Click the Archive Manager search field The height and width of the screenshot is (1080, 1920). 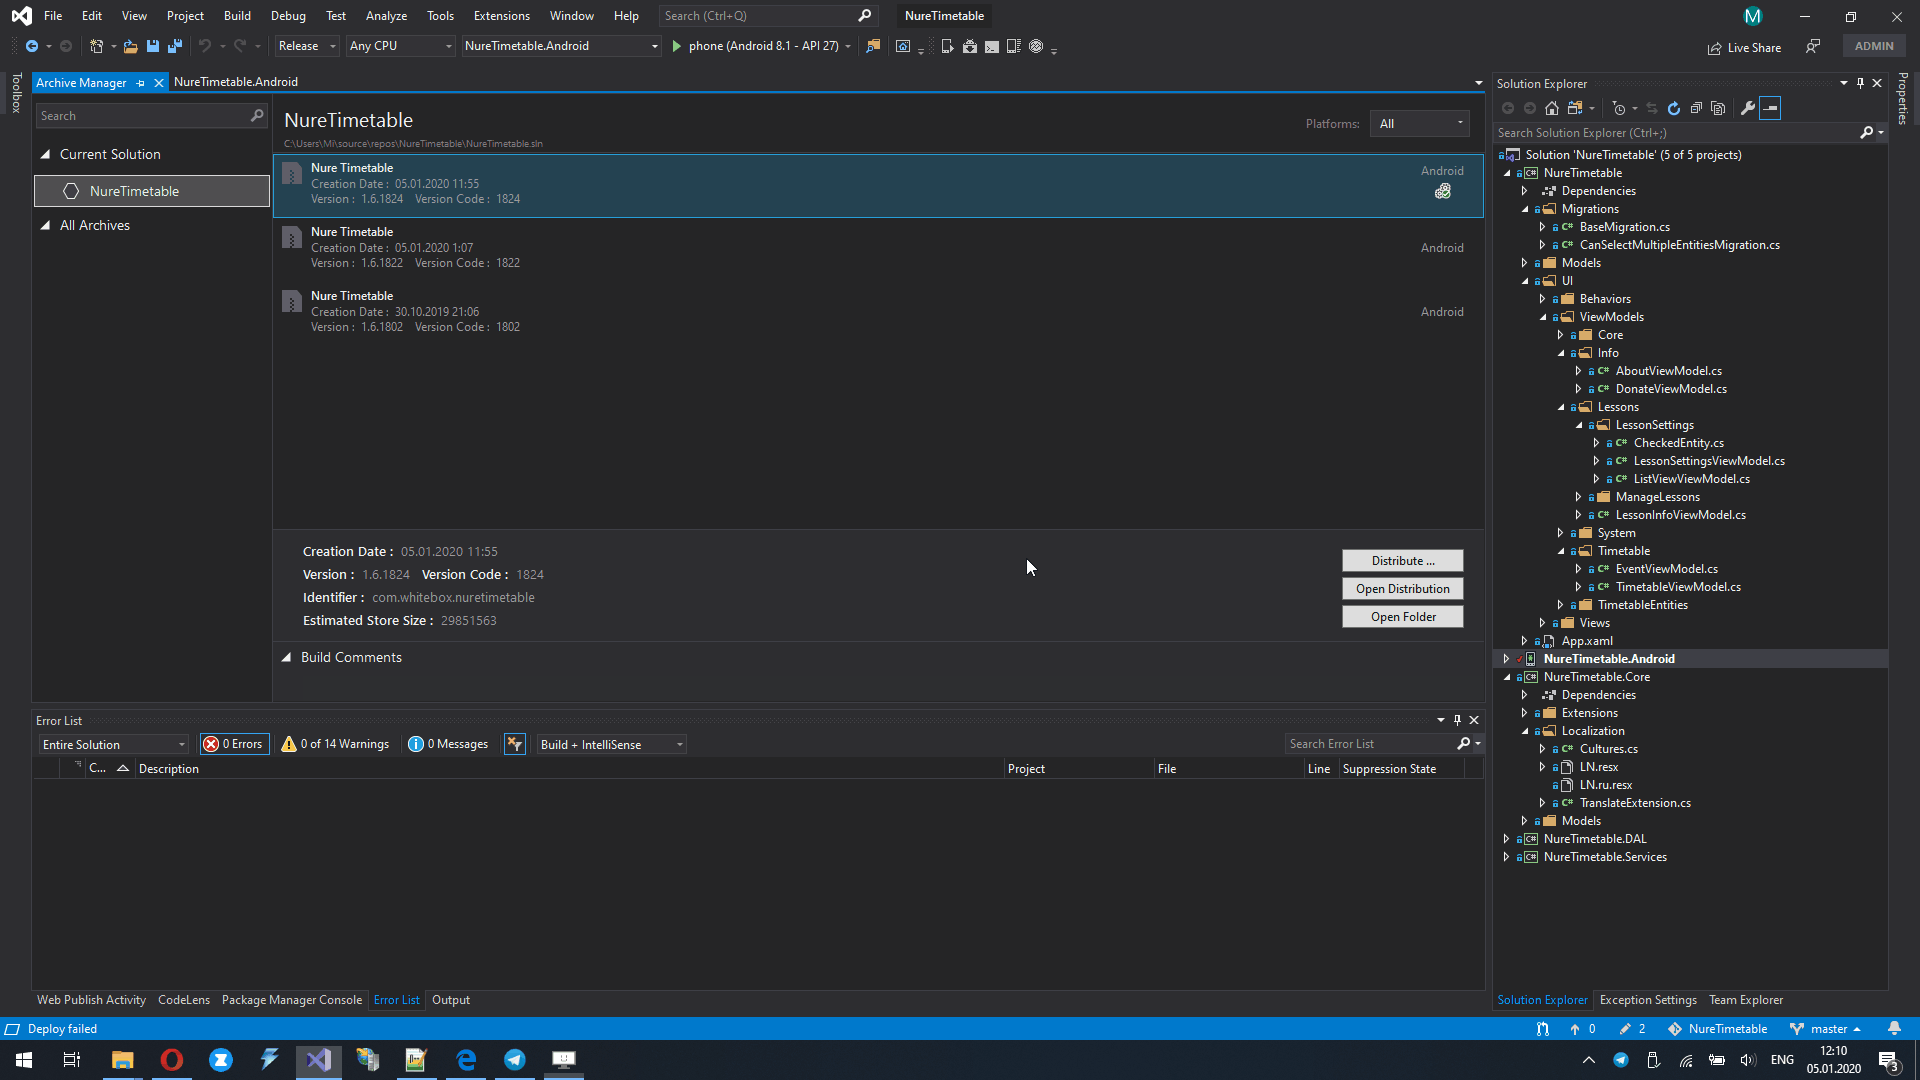pyautogui.click(x=152, y=116)
